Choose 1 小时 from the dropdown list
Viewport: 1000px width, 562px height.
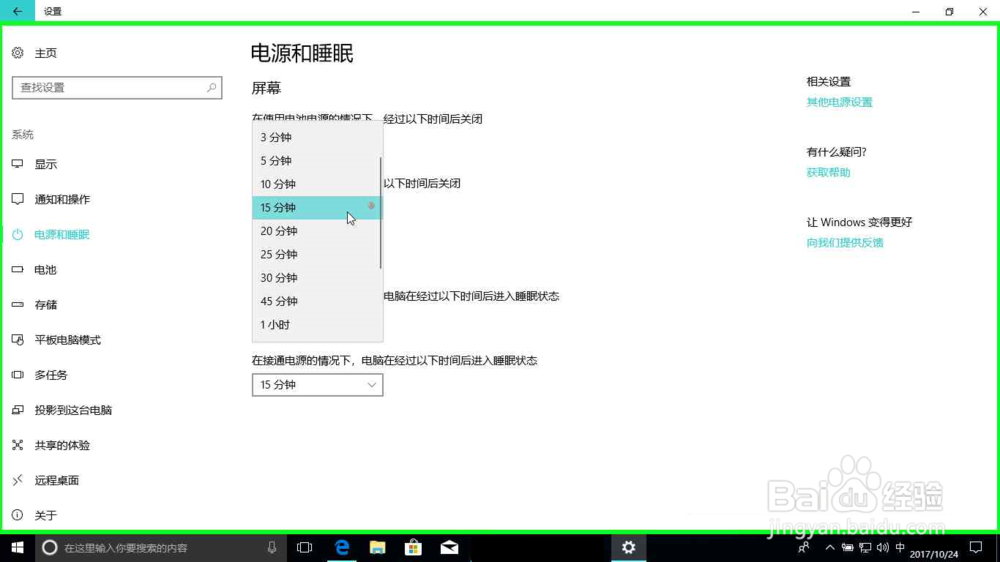316,325
